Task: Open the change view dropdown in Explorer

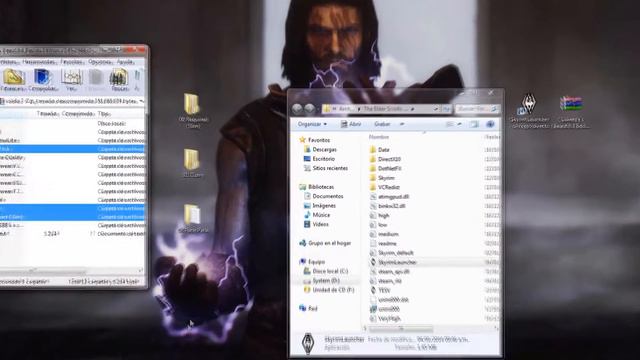Action: point(460,124)
